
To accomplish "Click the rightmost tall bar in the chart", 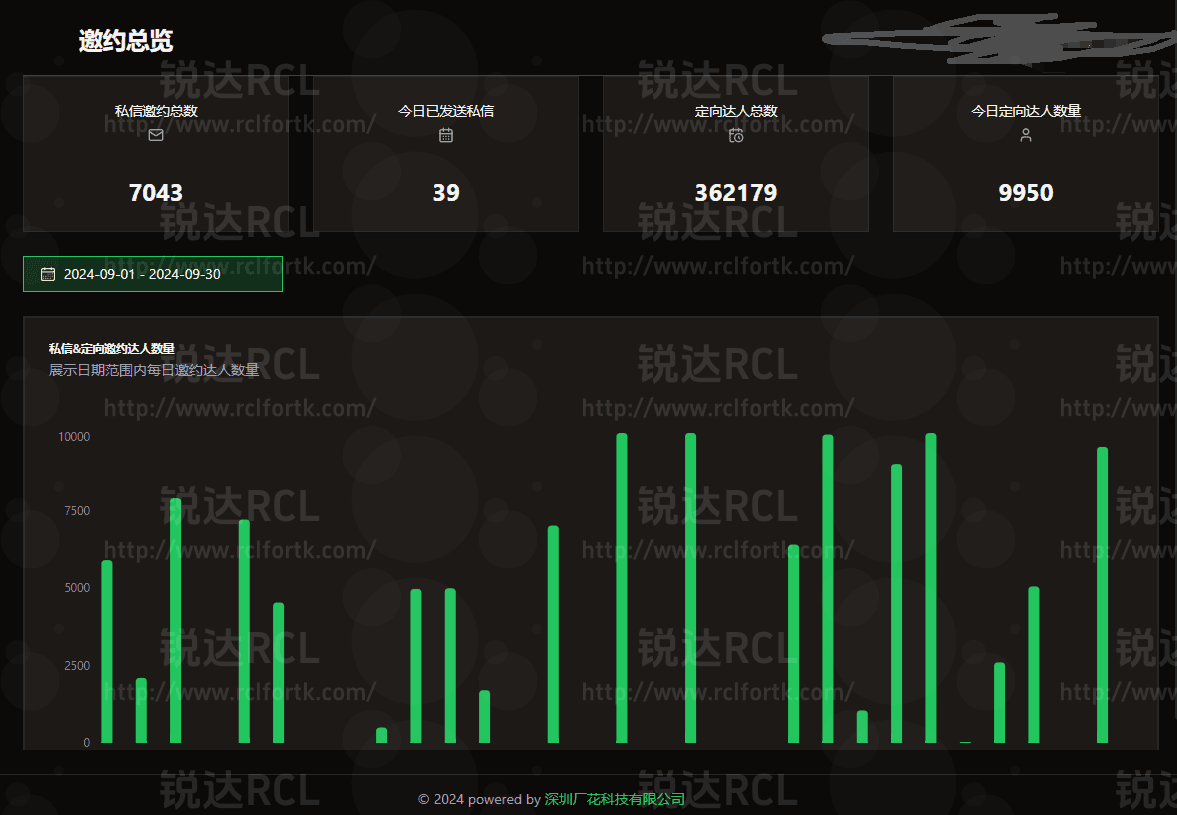I will click(x=1103, y=595).
